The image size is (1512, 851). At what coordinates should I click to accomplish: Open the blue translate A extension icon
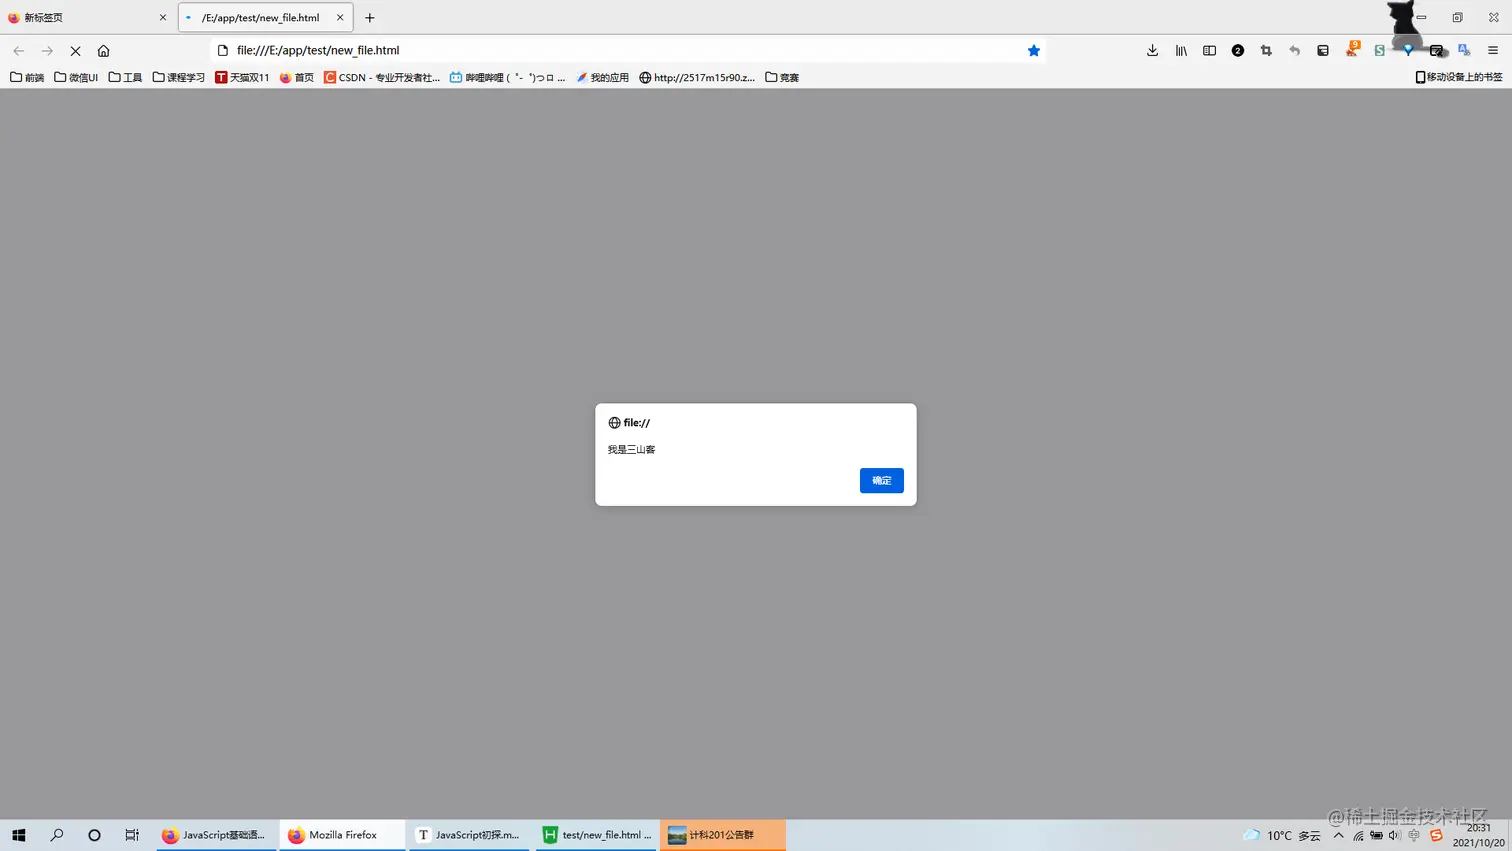click(1464, 50)
